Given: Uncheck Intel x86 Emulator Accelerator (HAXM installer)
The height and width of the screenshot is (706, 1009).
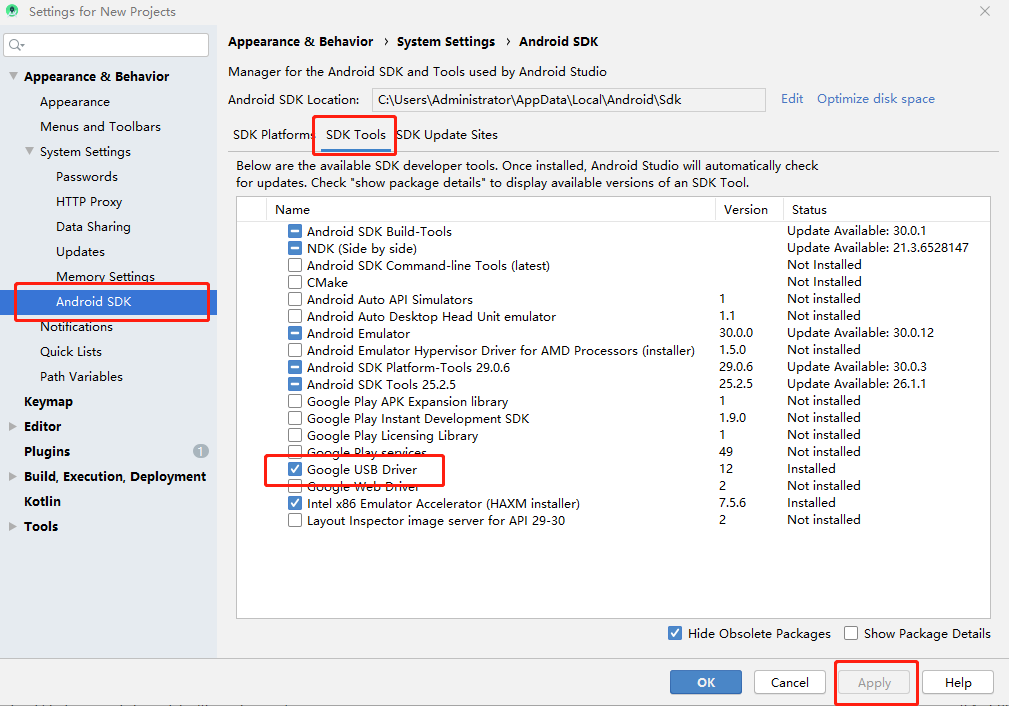Looking at the screenshot, I should pos(295,503).
